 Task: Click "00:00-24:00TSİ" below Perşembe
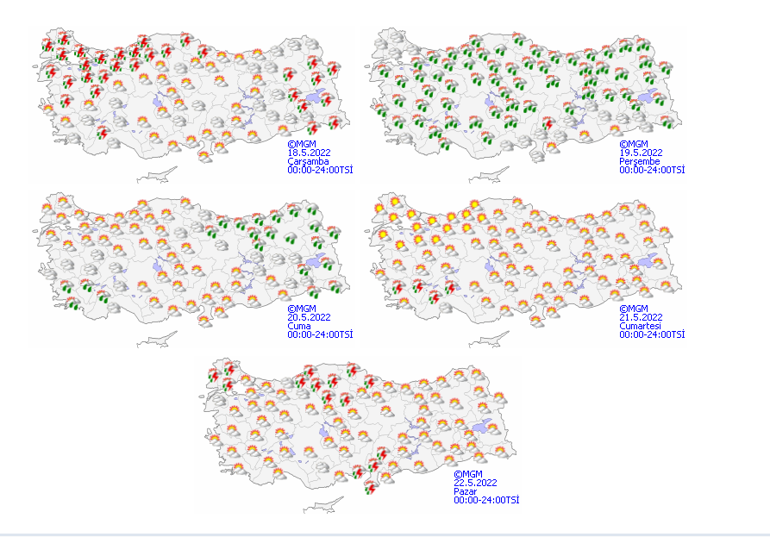[x=652, y=170]
